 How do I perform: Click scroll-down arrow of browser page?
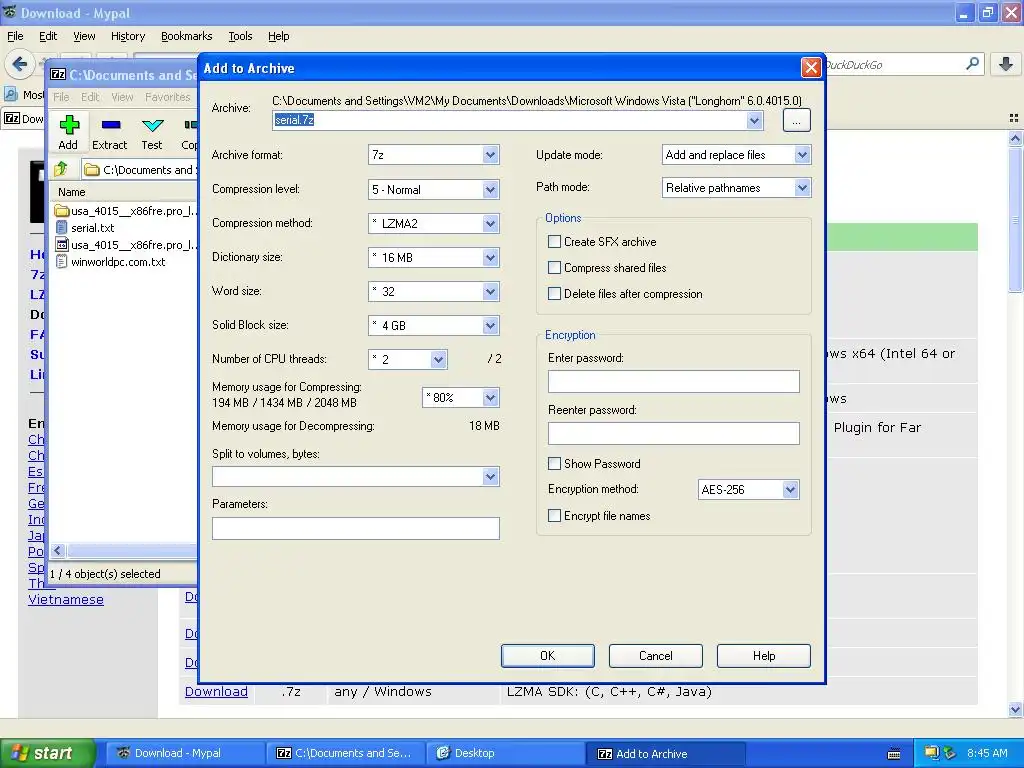[x=1015, y=709]
